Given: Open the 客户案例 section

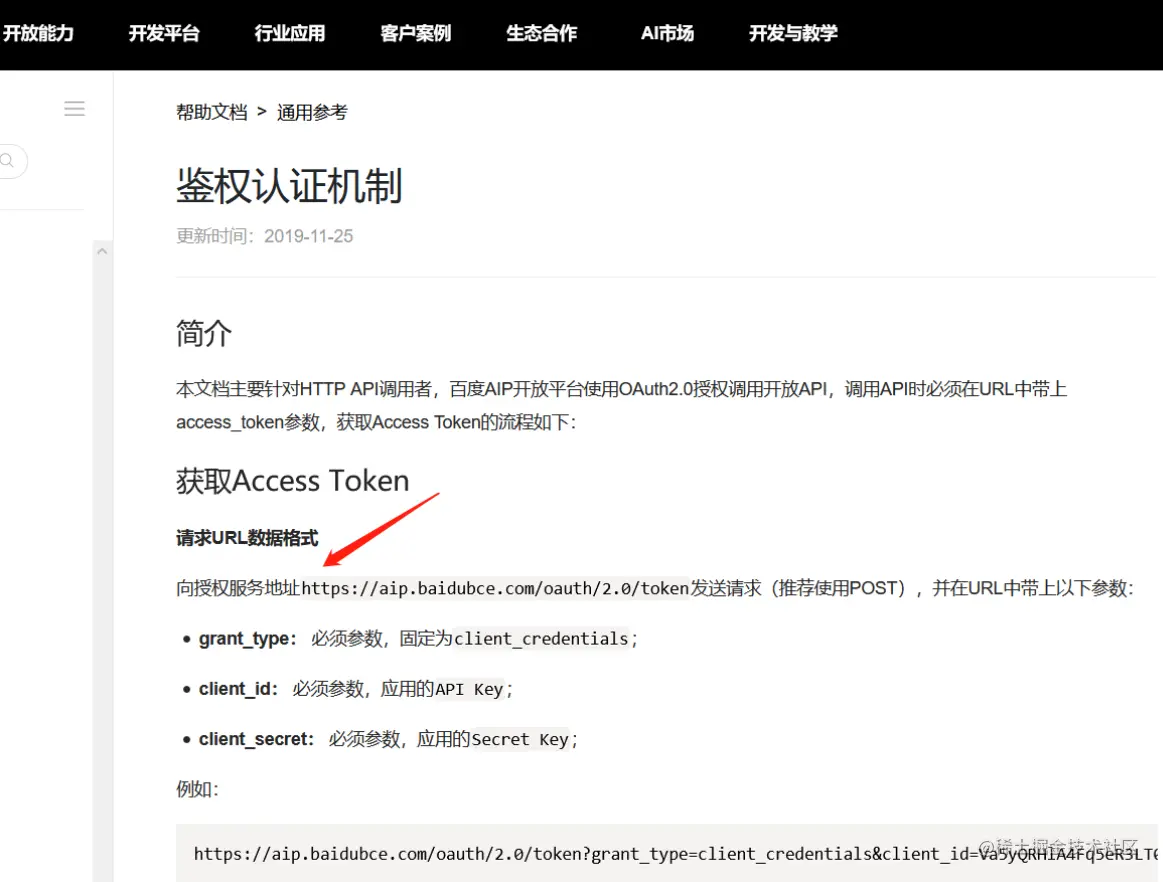Looking at the screenshot, I should [415, 33].
